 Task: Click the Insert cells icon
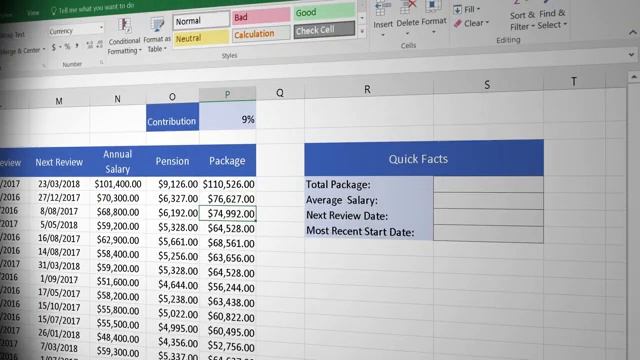point(382,8)
